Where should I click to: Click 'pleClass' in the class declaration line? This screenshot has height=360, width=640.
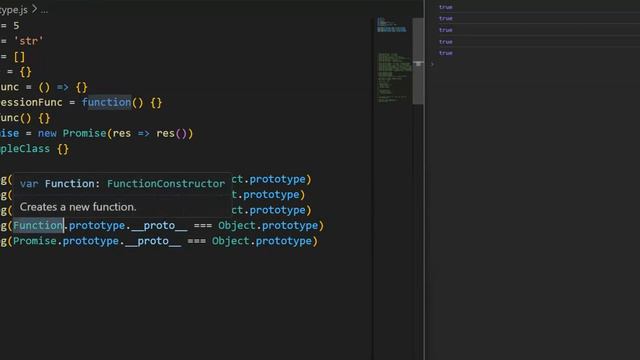click(x=25, y=149)
